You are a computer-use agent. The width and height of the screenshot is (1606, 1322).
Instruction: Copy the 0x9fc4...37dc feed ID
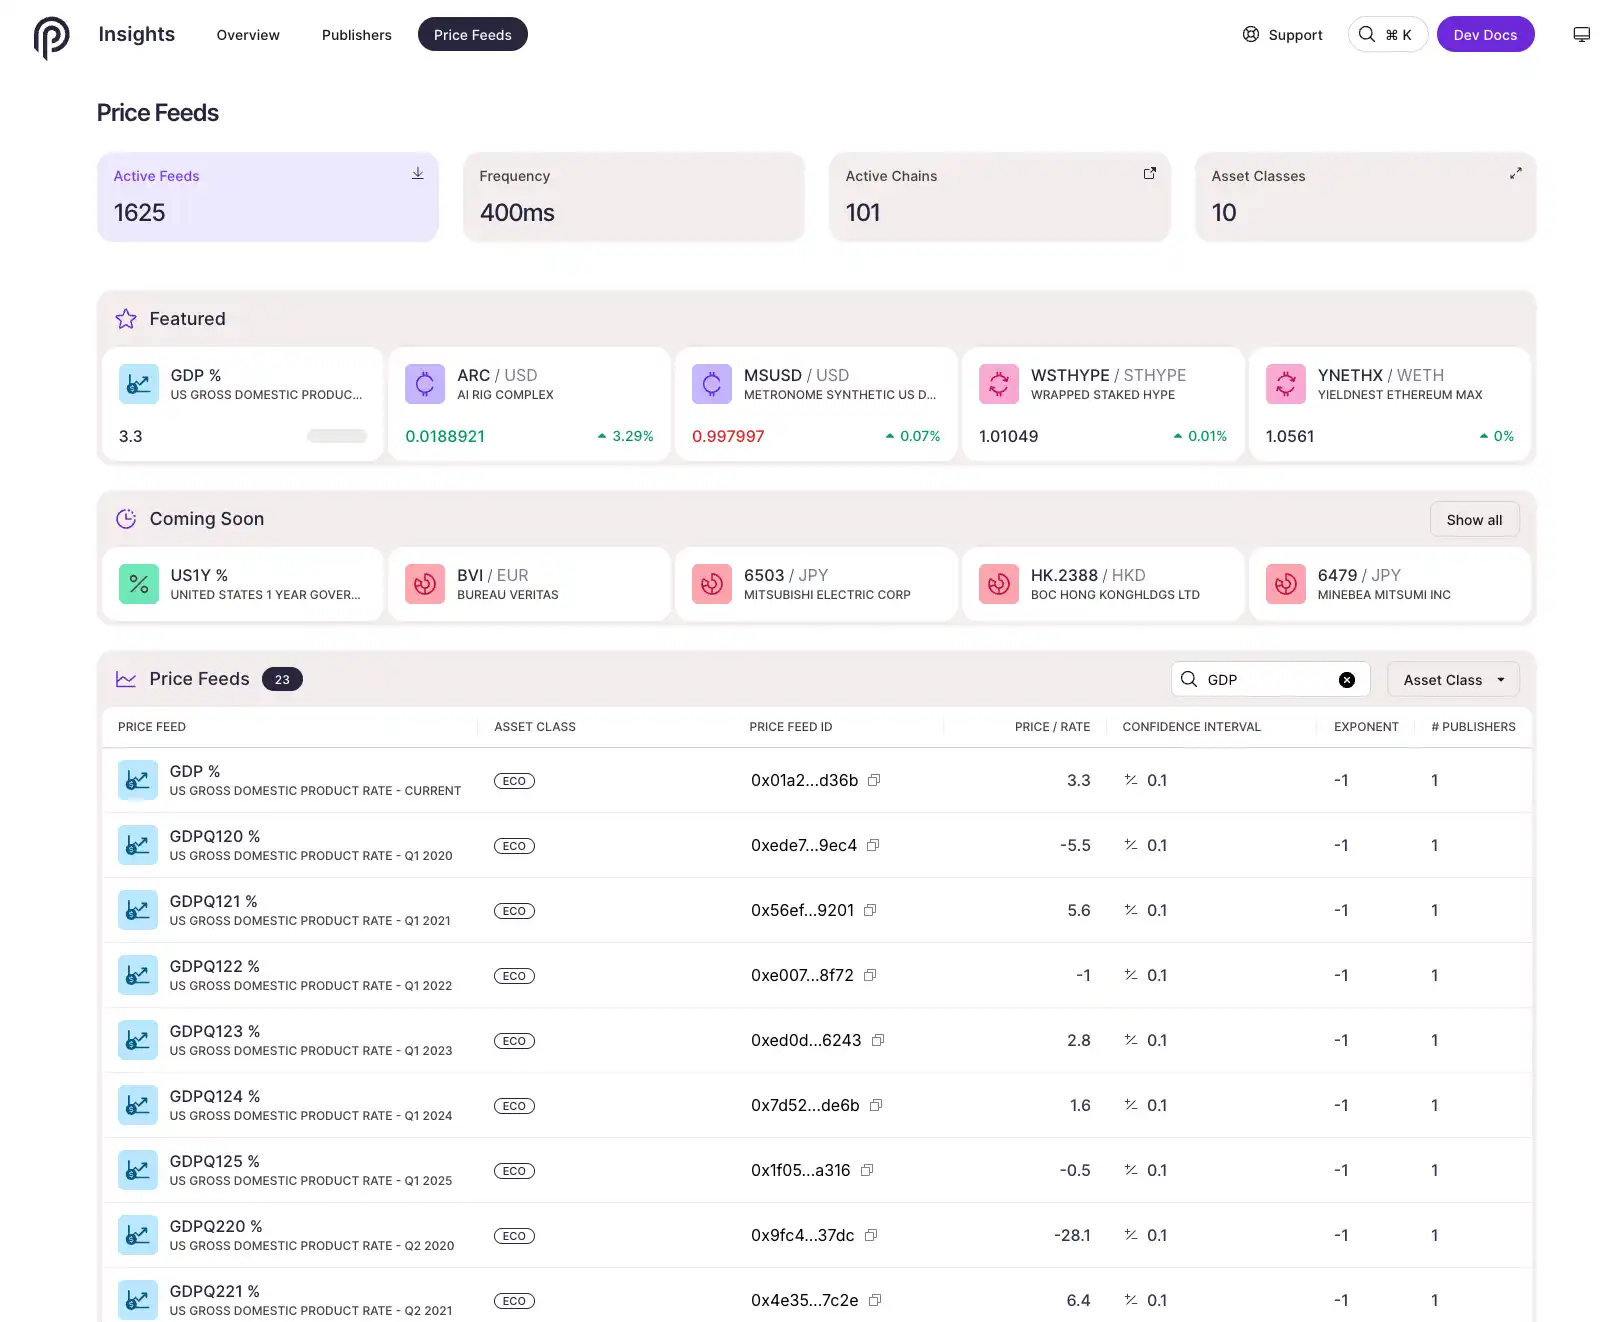(x=871, y=1235)
